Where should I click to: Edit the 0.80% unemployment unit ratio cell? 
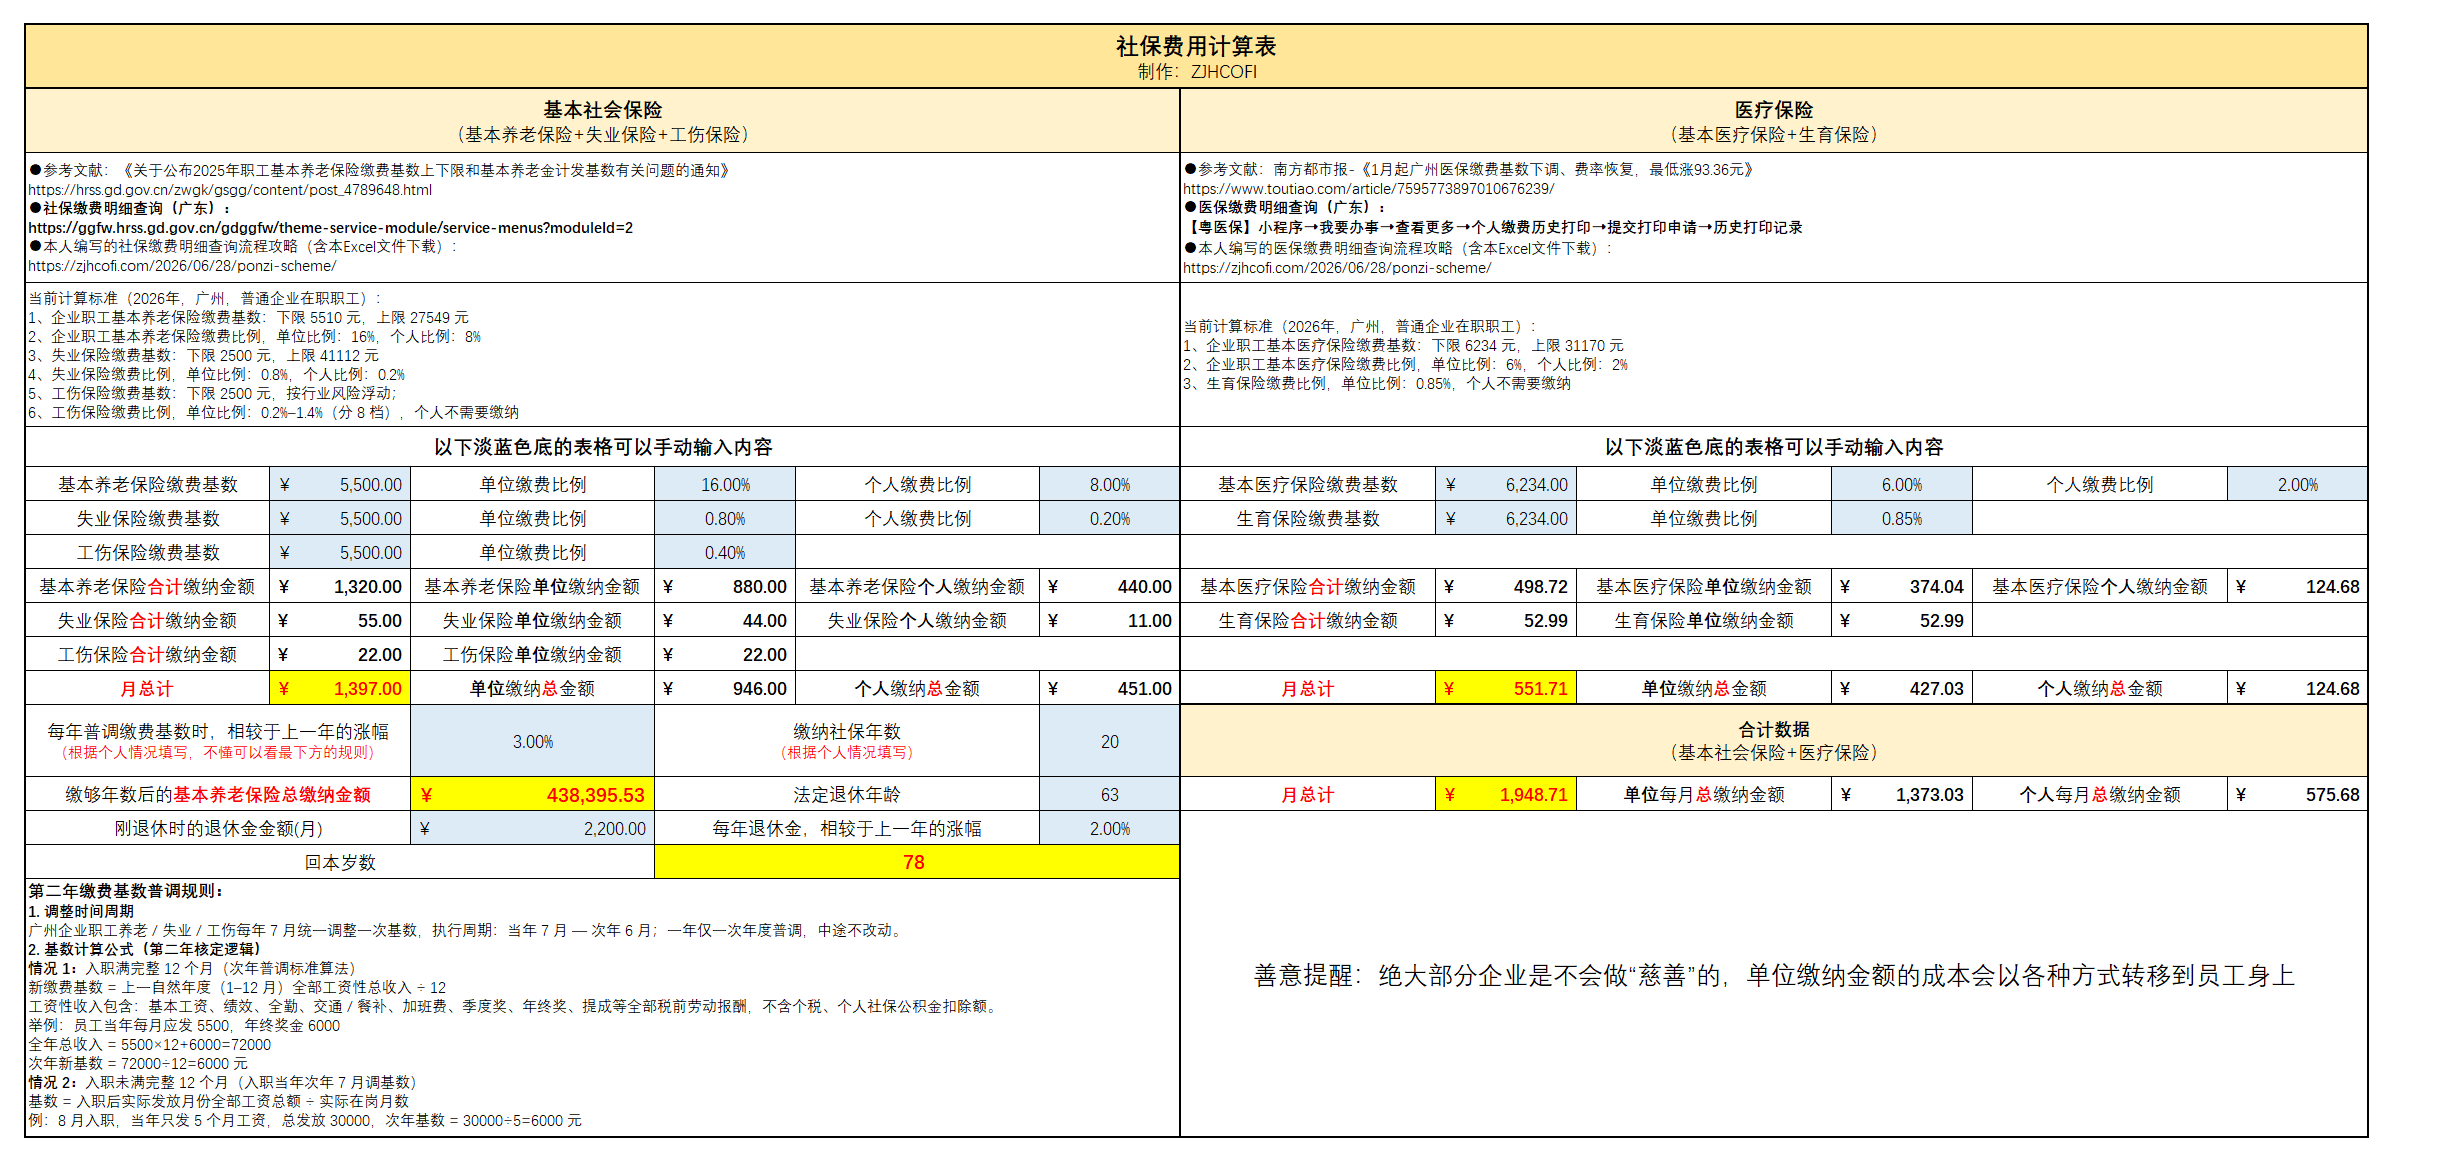pyautogui.click(x=725, y=519)
